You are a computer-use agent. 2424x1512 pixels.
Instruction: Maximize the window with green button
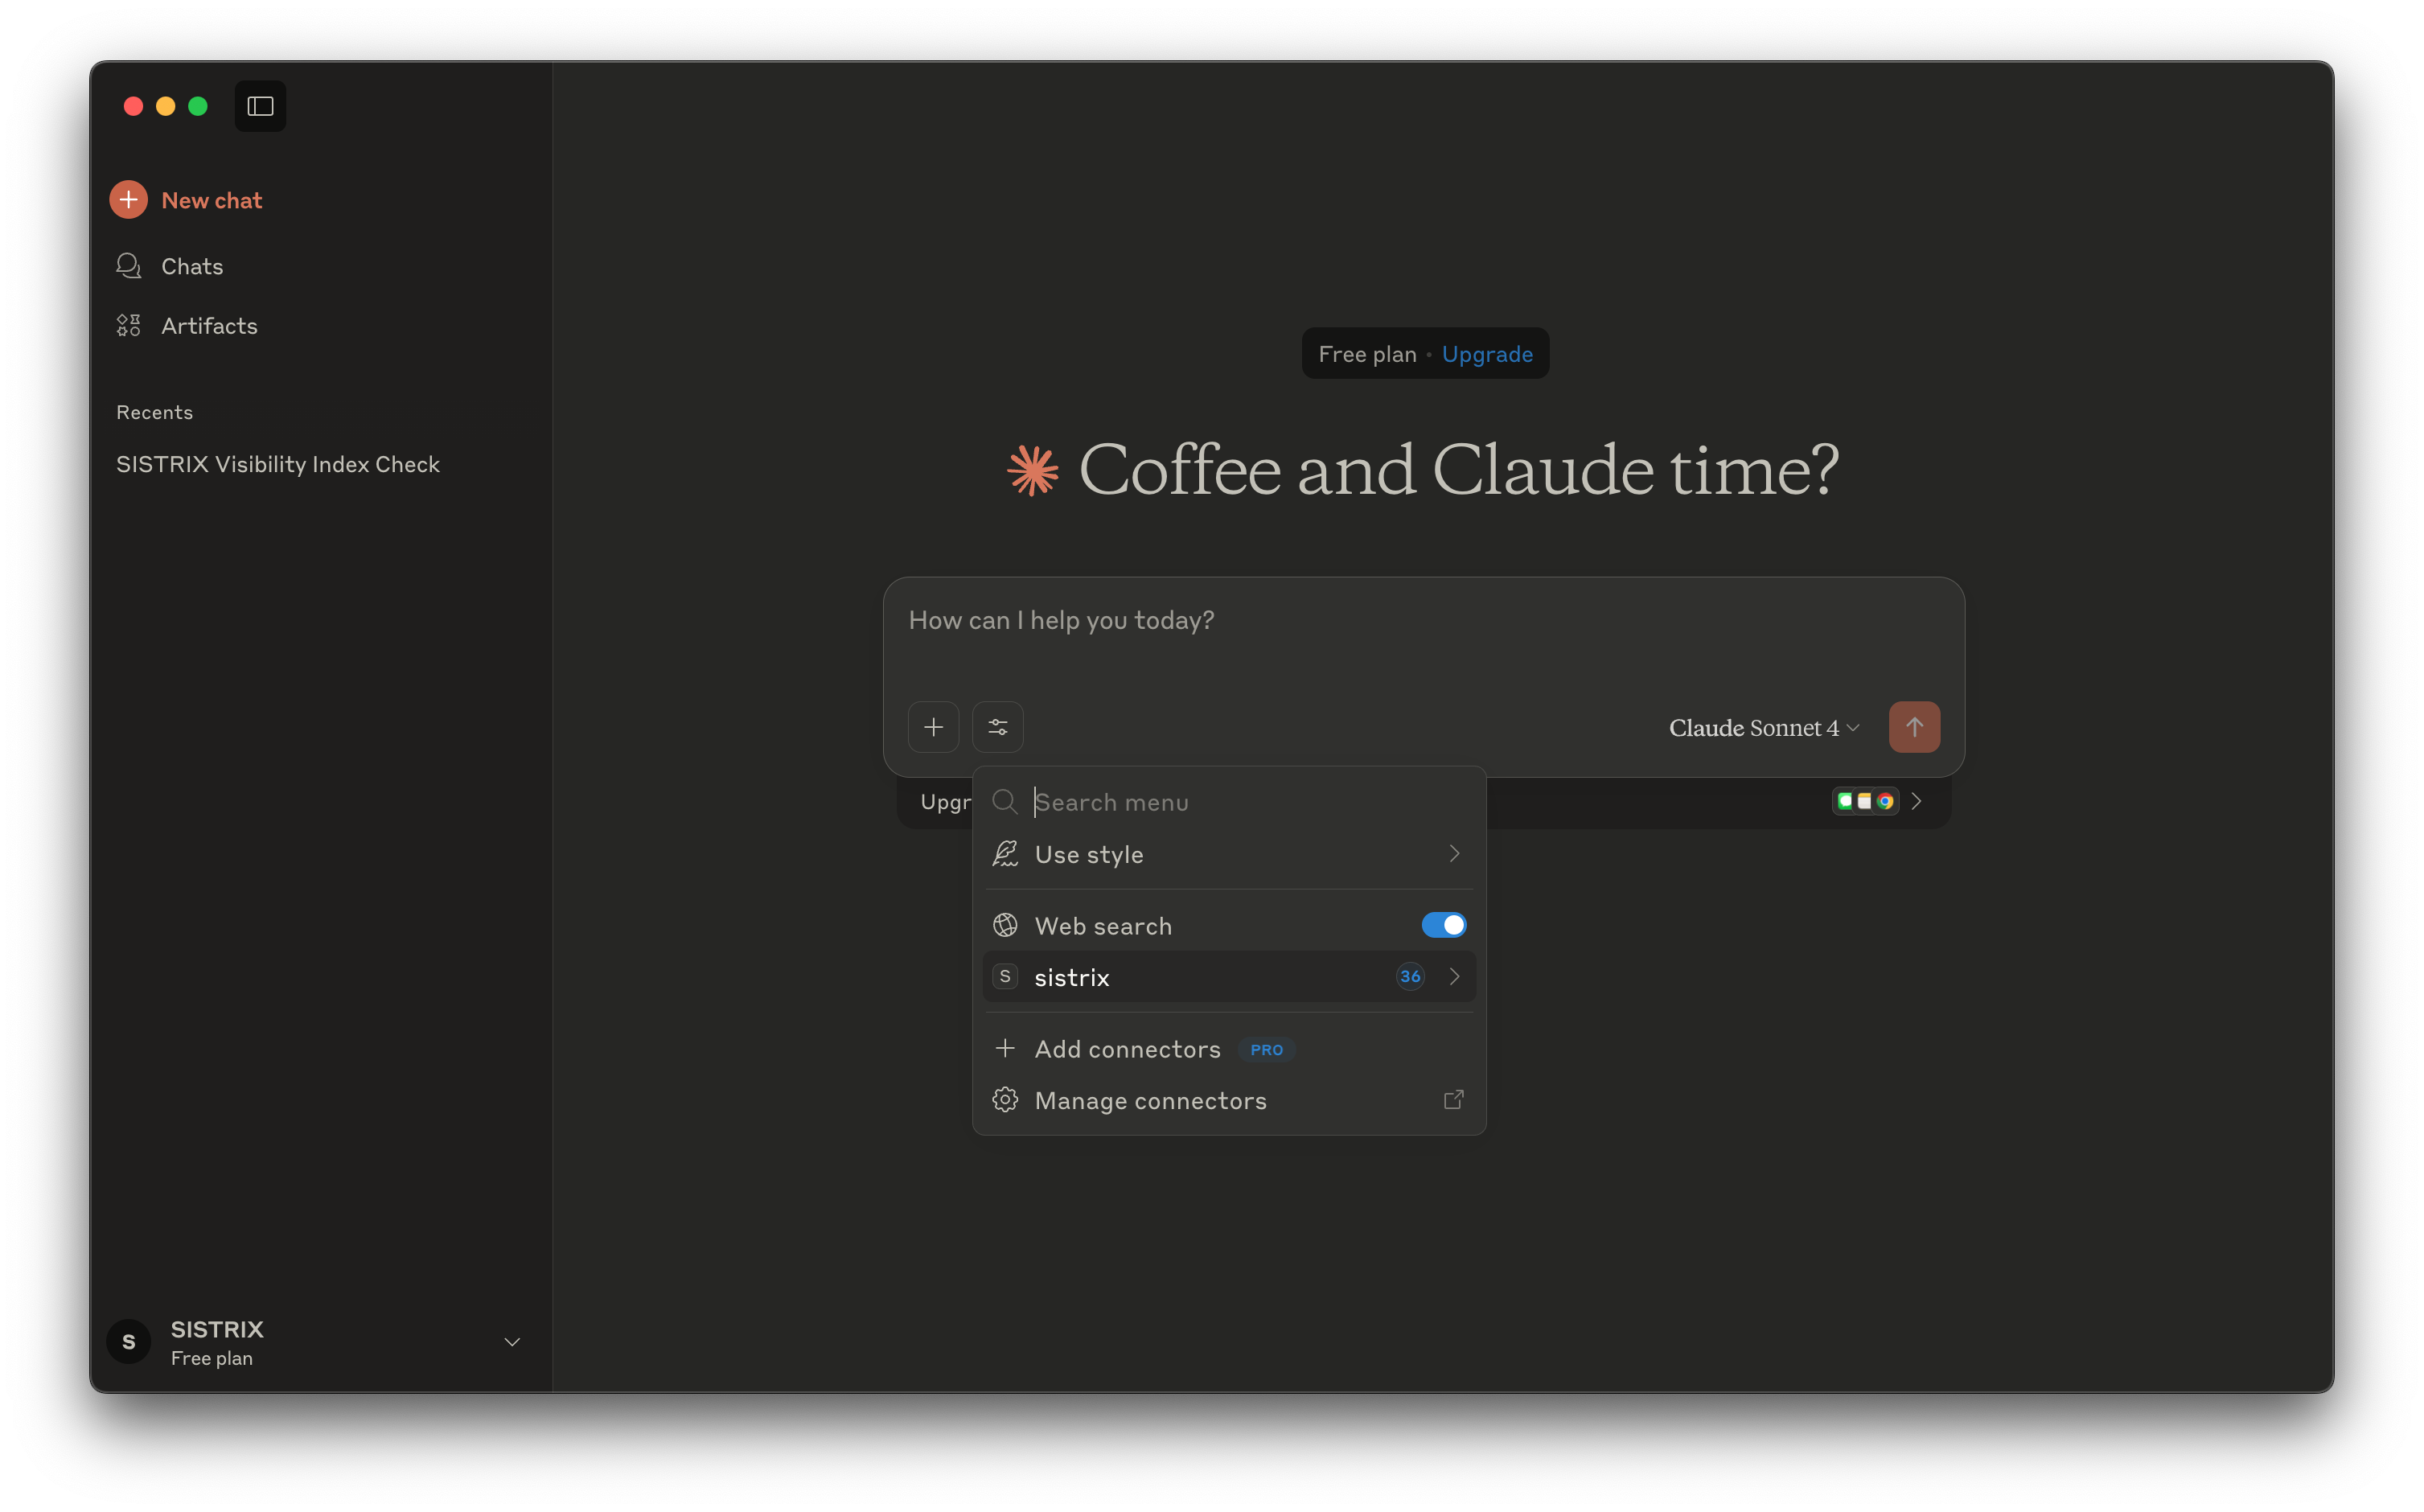click(197, 106)
